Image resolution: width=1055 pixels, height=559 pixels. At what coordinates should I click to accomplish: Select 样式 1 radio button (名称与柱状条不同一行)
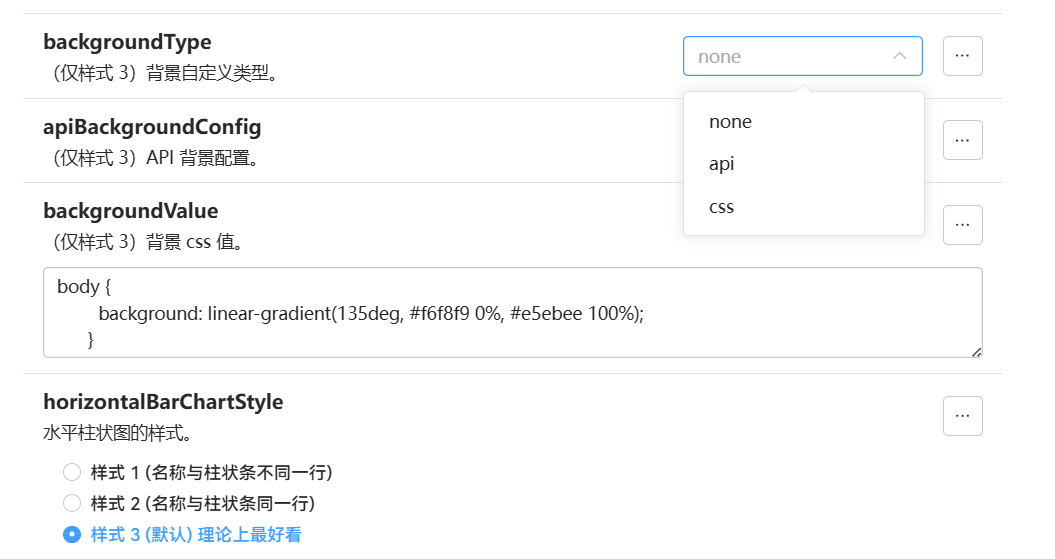72,472
